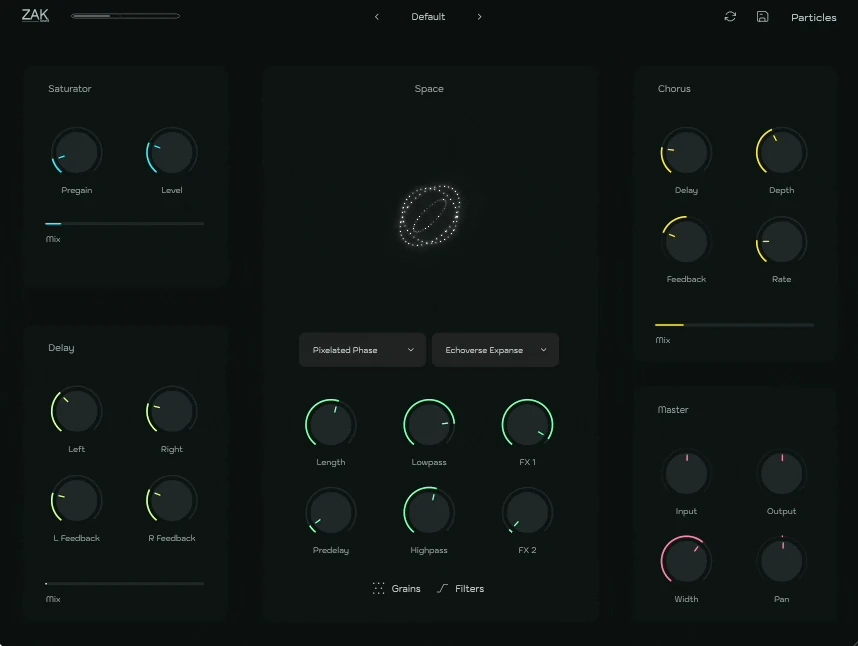The height and width of the screenshot is (646, 858).
Task: Click the Width knob in Master section
Action: pos(686,560)
